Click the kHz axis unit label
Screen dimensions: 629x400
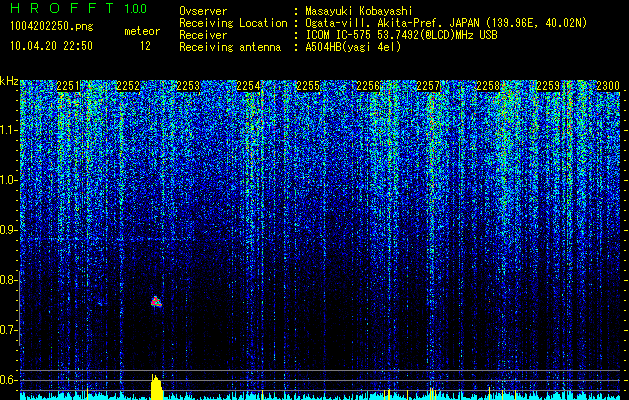pyautogui.click(x=9, y=81)
